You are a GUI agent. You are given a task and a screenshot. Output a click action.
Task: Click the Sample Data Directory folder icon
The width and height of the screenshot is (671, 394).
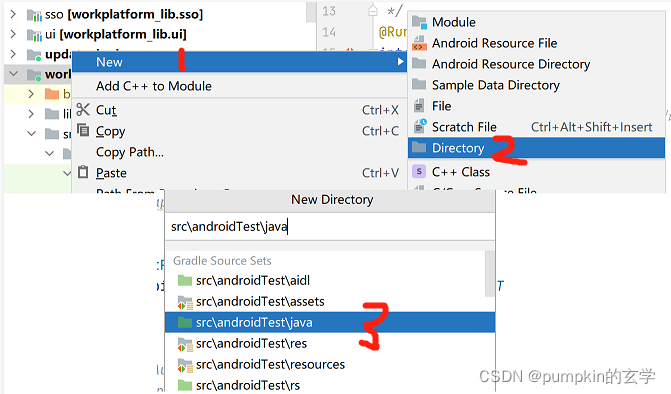coord(419,84)
